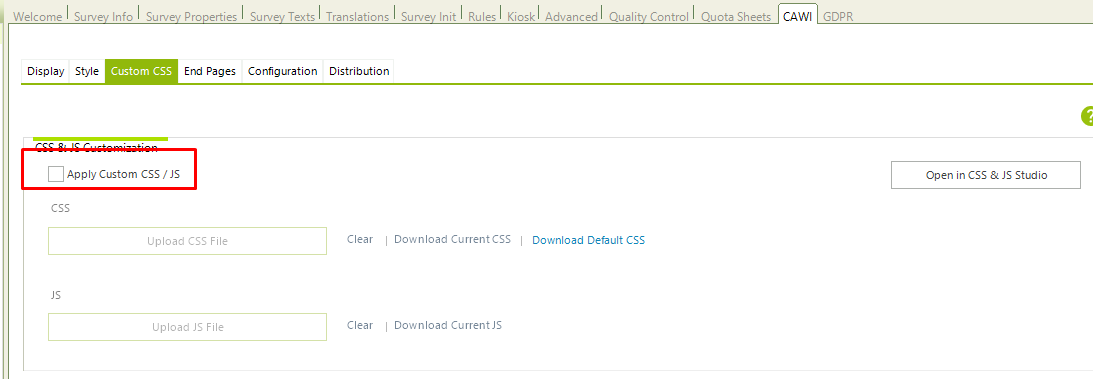Click Download Current JS link
This screenshot has width=1093, height=379.
[x=448, y=325]
